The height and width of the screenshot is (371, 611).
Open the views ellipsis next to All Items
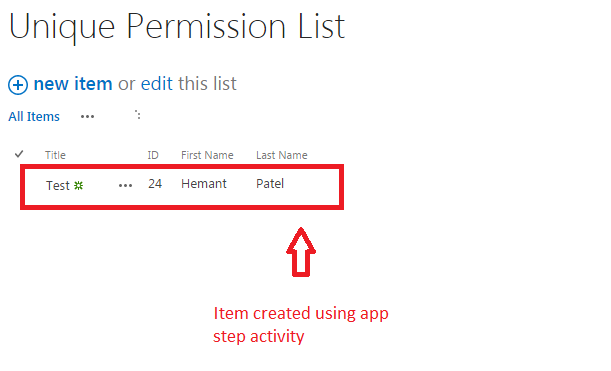pyautogui.click(x=87, y=117)
